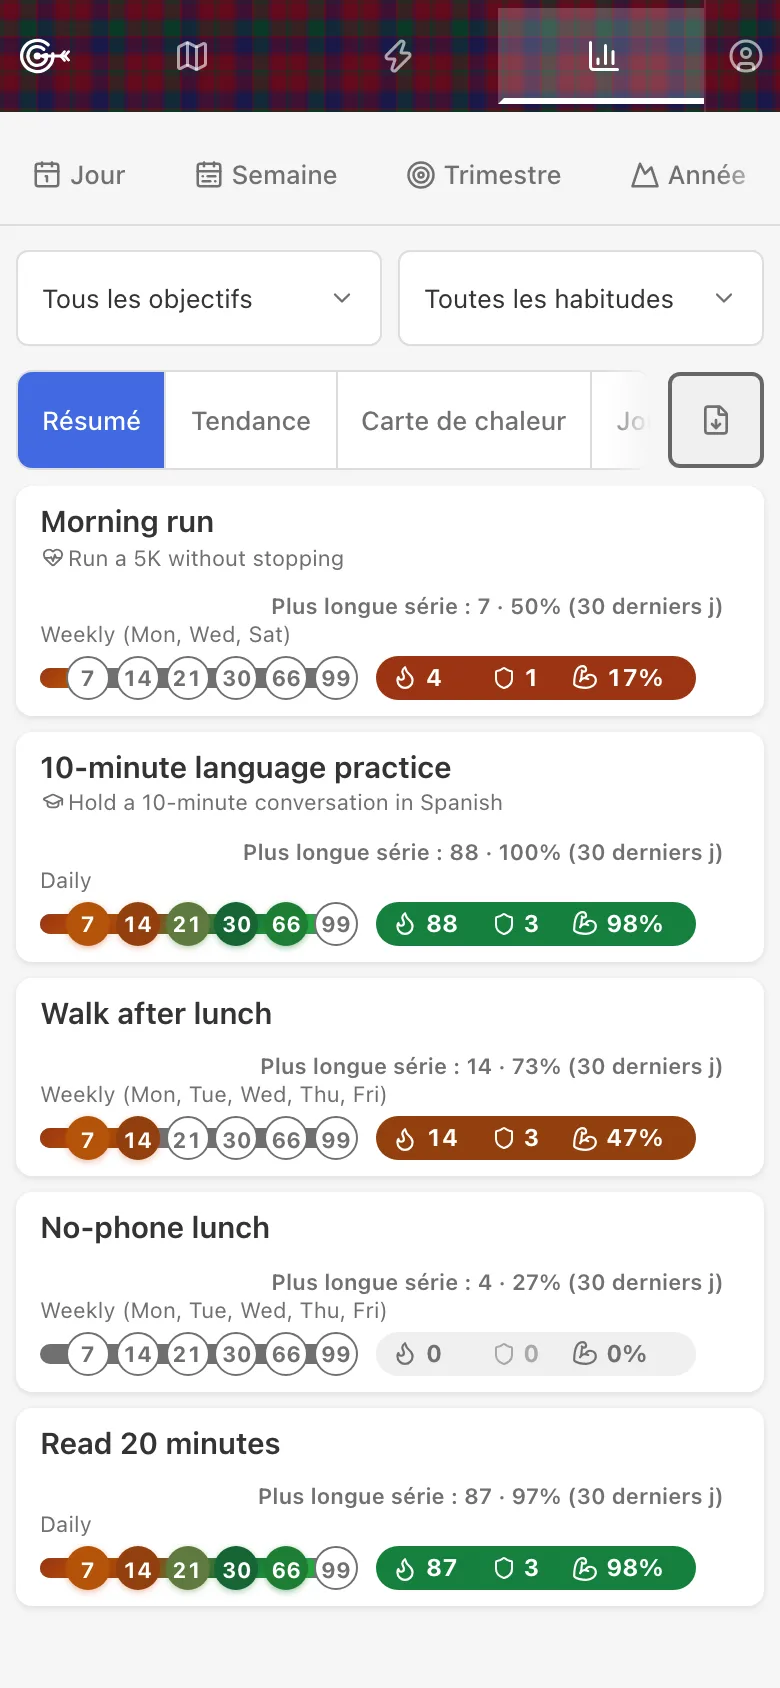Expand the Tous les objectifs dropdown
Viewport: 780px width, 1688px height.
pos(199,298)
